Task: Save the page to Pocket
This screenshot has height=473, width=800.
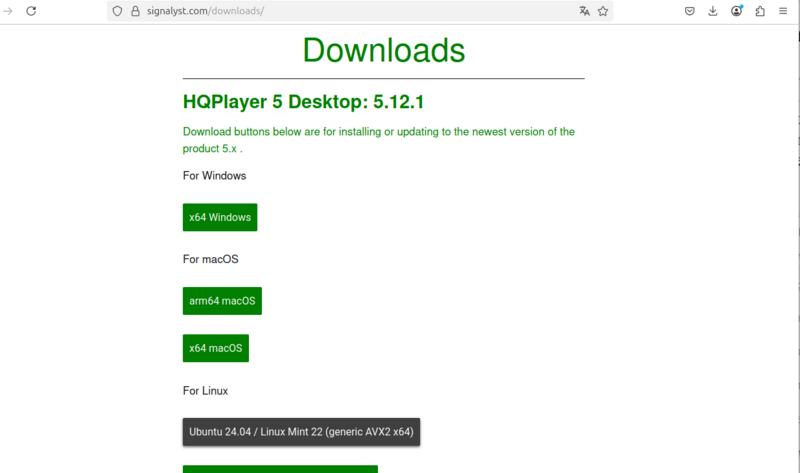Action: click(x=690, y=11)
